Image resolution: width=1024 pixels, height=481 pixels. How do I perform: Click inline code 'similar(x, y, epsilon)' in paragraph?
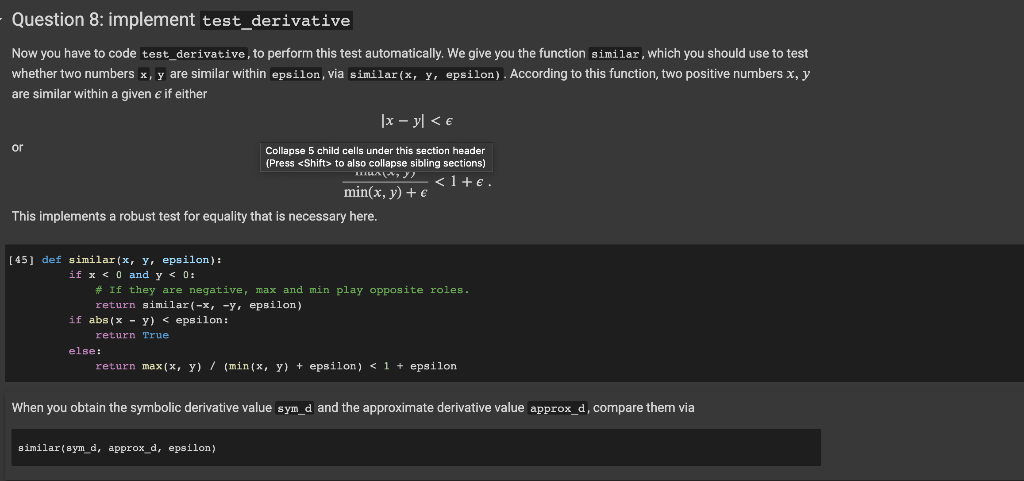pos(424,74)
